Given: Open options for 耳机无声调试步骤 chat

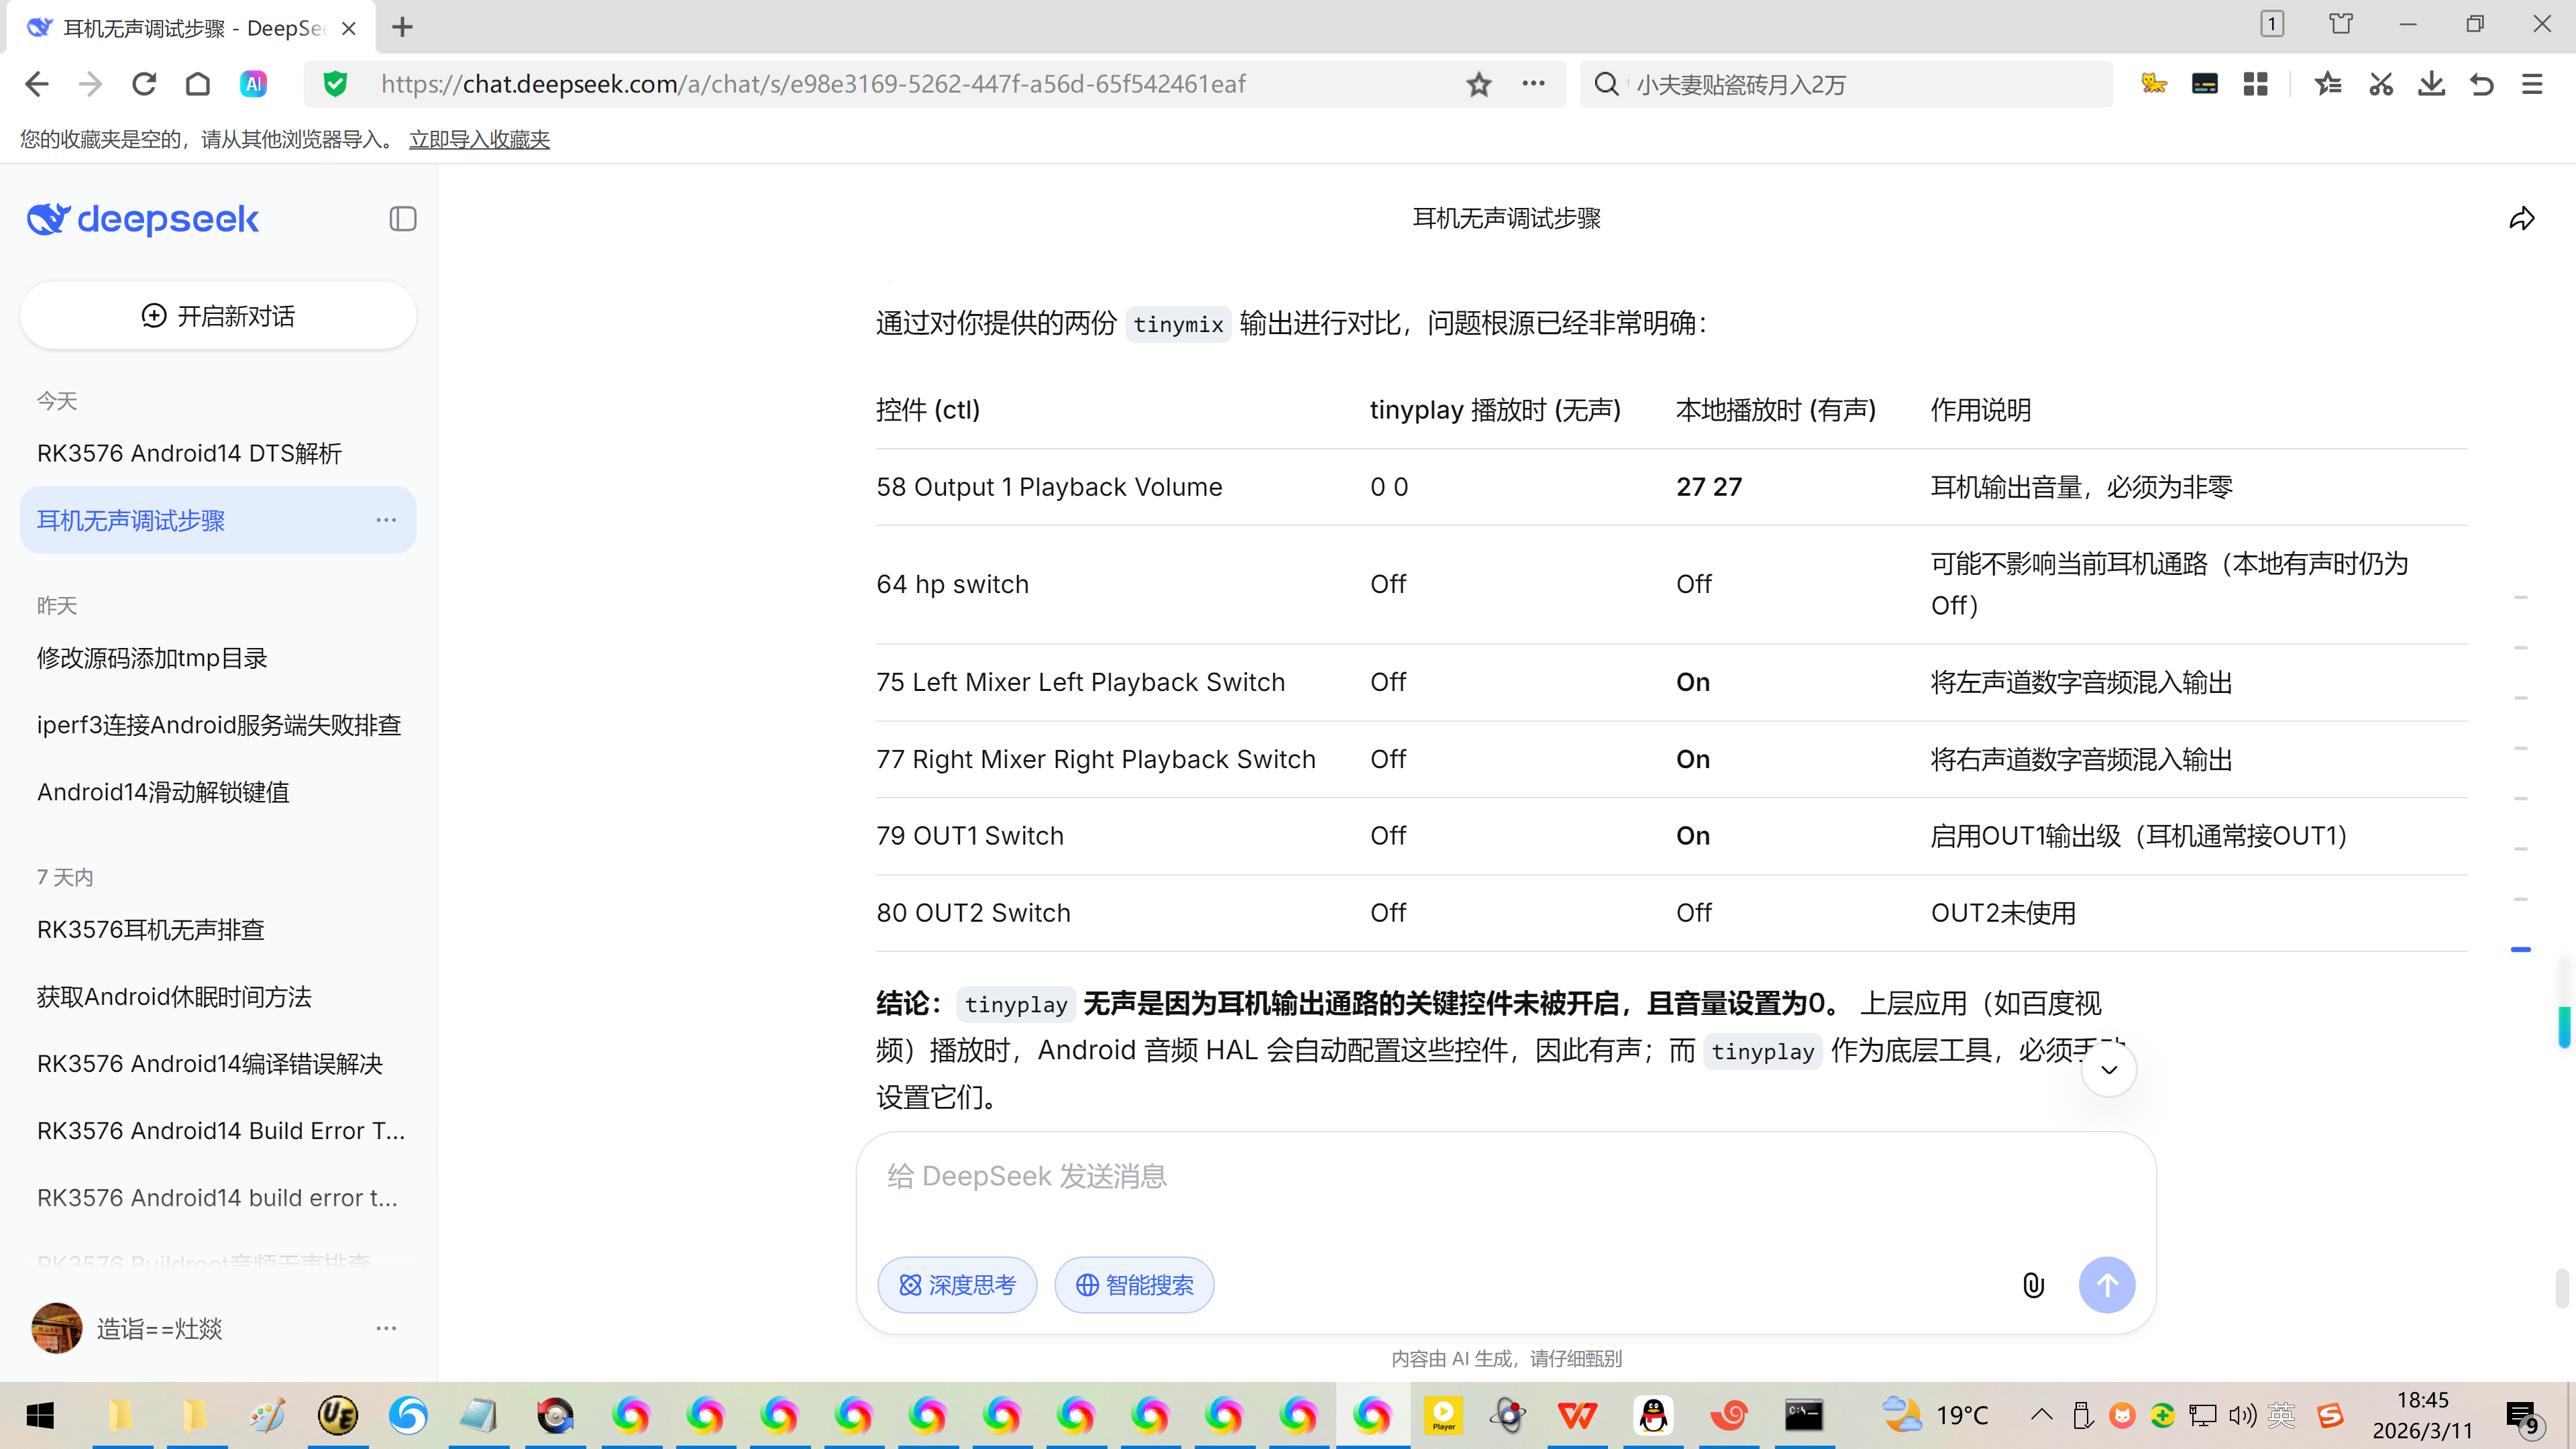Looking at the screenshot, I should [x=386, y=520].
